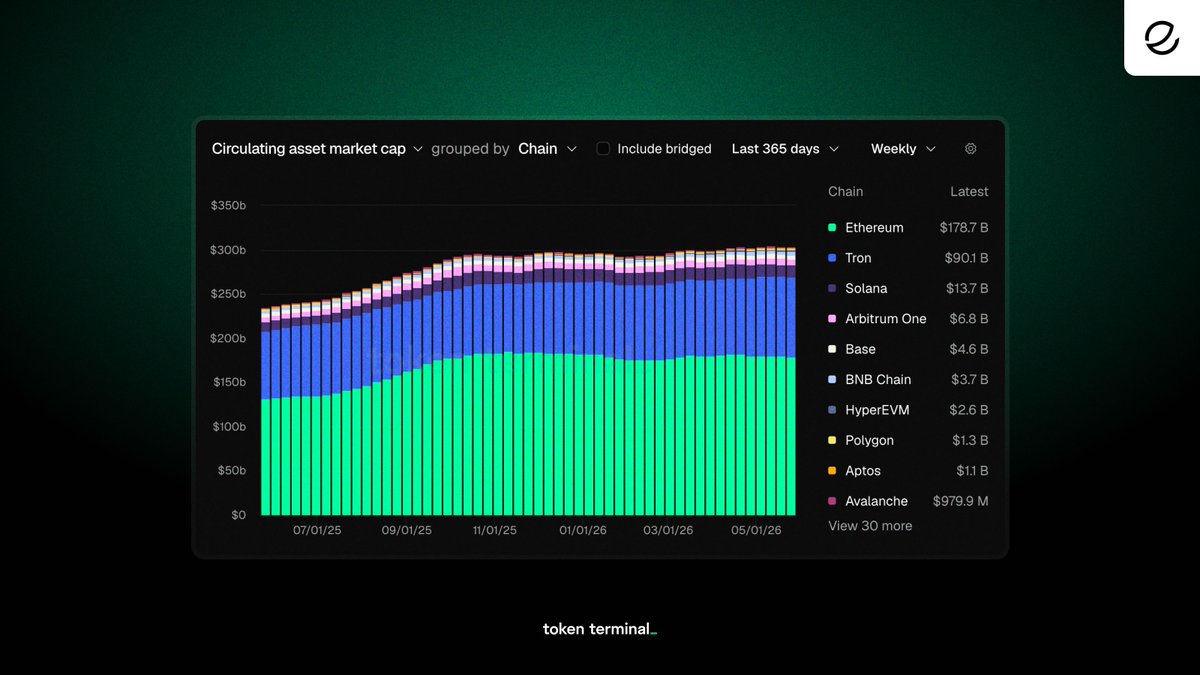Screen dimensions: 1200x675
Task: Select the Aptos legend label
Action: tap(864, 471)
